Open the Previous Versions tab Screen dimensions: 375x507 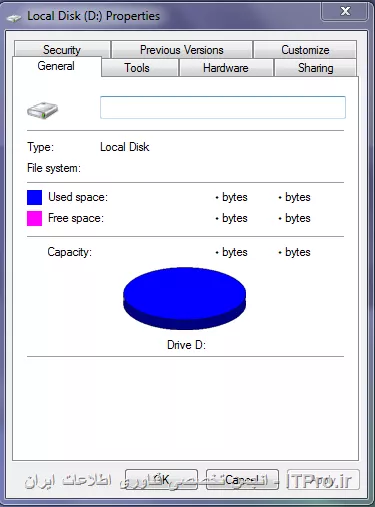pyautogui.click(x=182, y=50)
